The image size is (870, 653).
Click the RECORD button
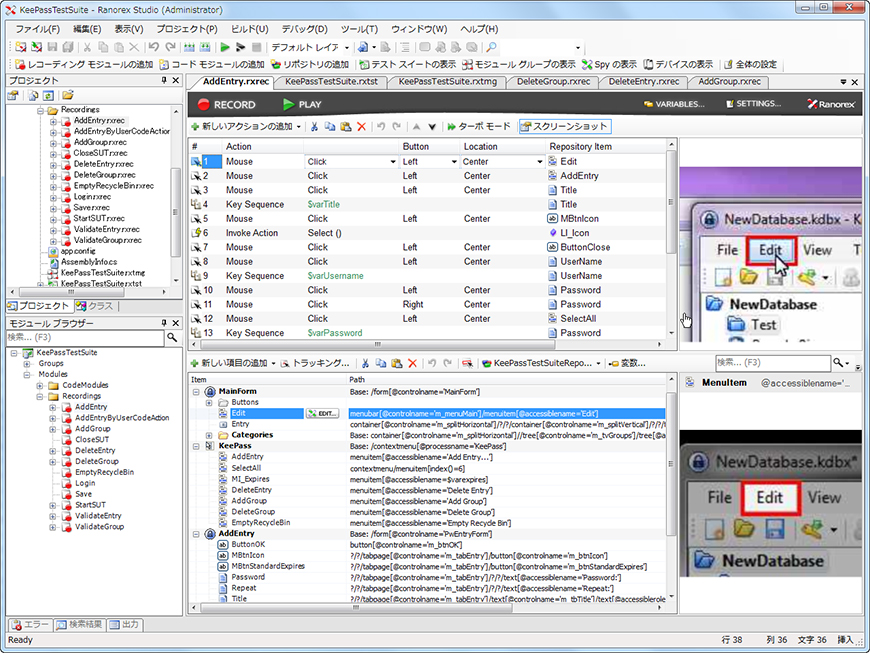(227, 104)
